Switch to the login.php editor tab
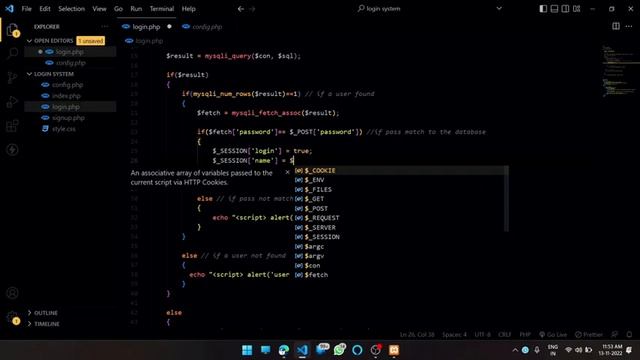 tap(147, 27)
